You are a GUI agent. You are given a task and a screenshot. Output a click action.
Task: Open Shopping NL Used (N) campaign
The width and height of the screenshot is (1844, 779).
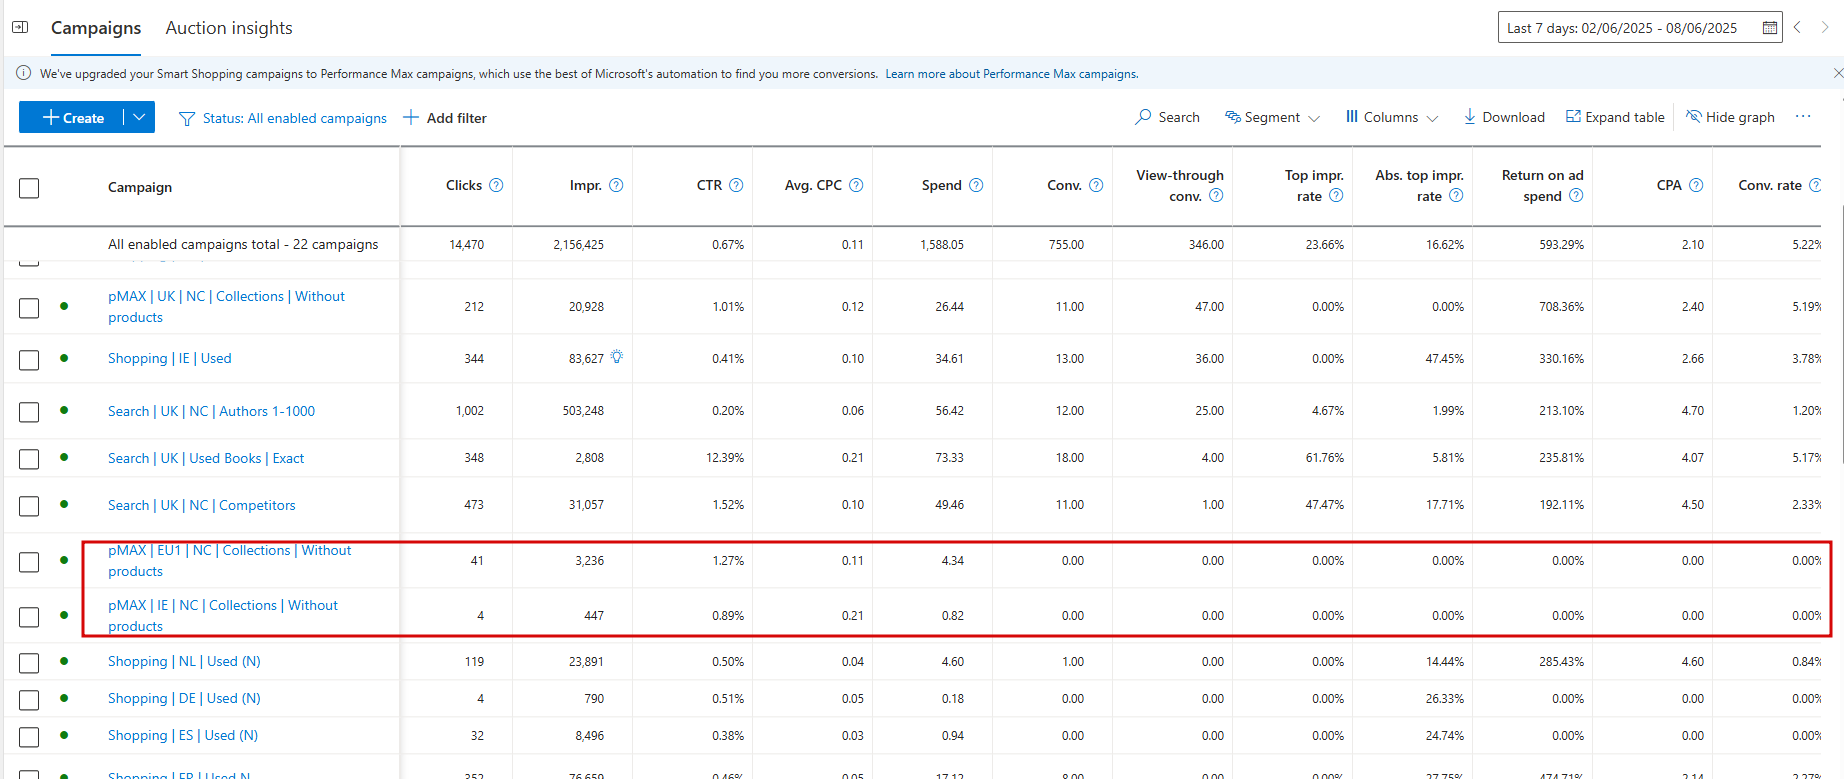(x=184, y=661)
